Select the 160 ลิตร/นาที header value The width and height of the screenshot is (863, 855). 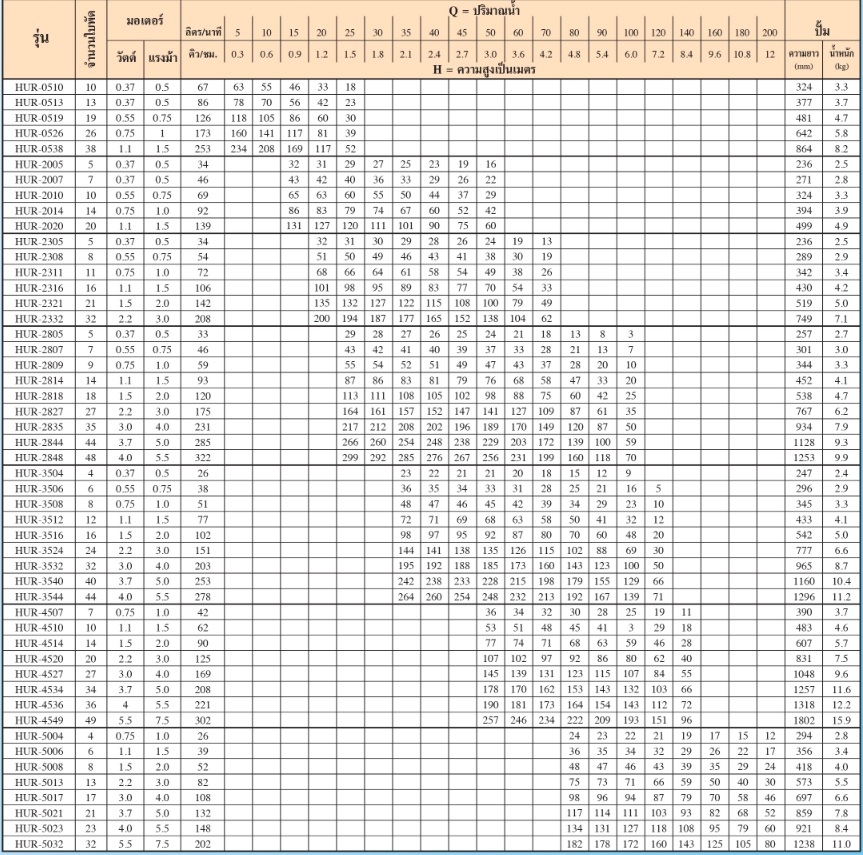point(714,32)
